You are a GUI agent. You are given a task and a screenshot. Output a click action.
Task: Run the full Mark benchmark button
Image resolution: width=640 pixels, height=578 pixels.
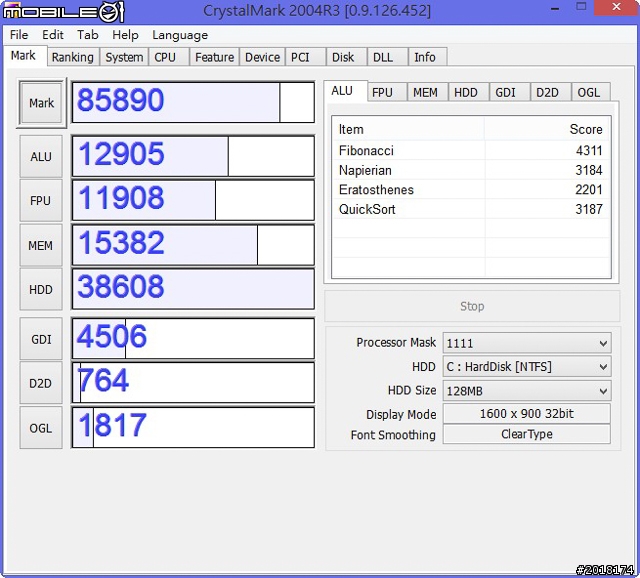(x=41, y=103)
